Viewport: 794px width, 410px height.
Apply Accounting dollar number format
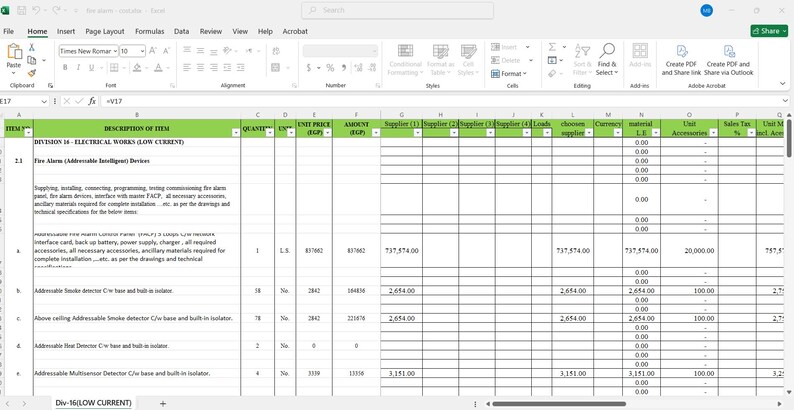click(308, 67)
